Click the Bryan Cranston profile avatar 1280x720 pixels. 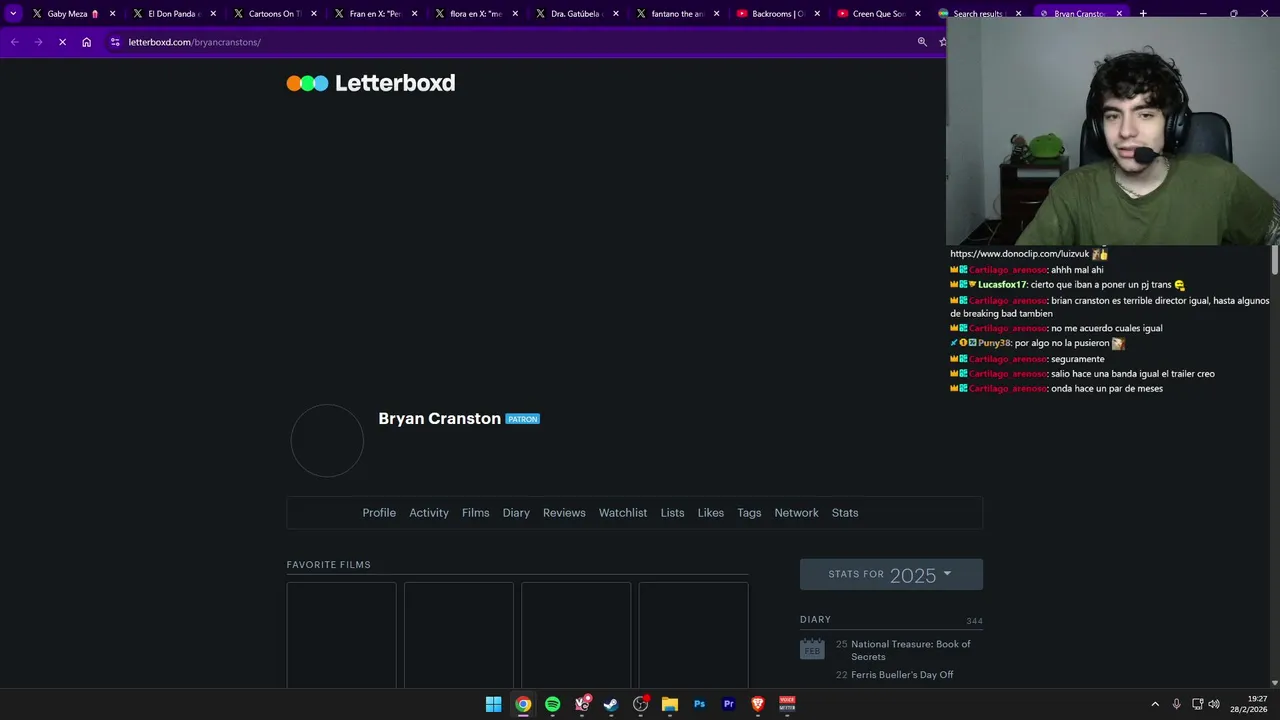[327, 441]
